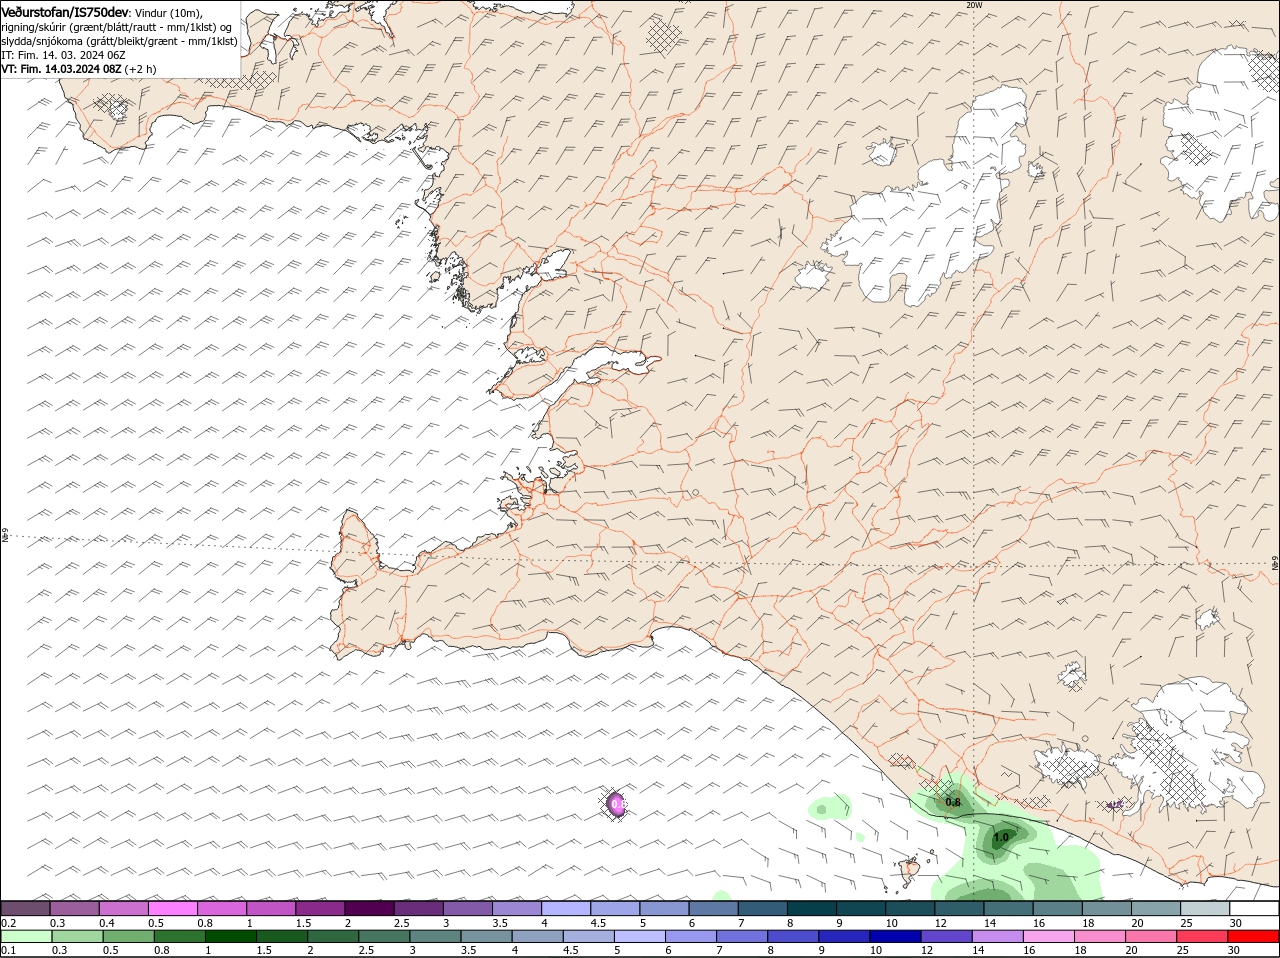
Task: Pick the dark green 1 swatch, lower legend
Action: point(230,936)
